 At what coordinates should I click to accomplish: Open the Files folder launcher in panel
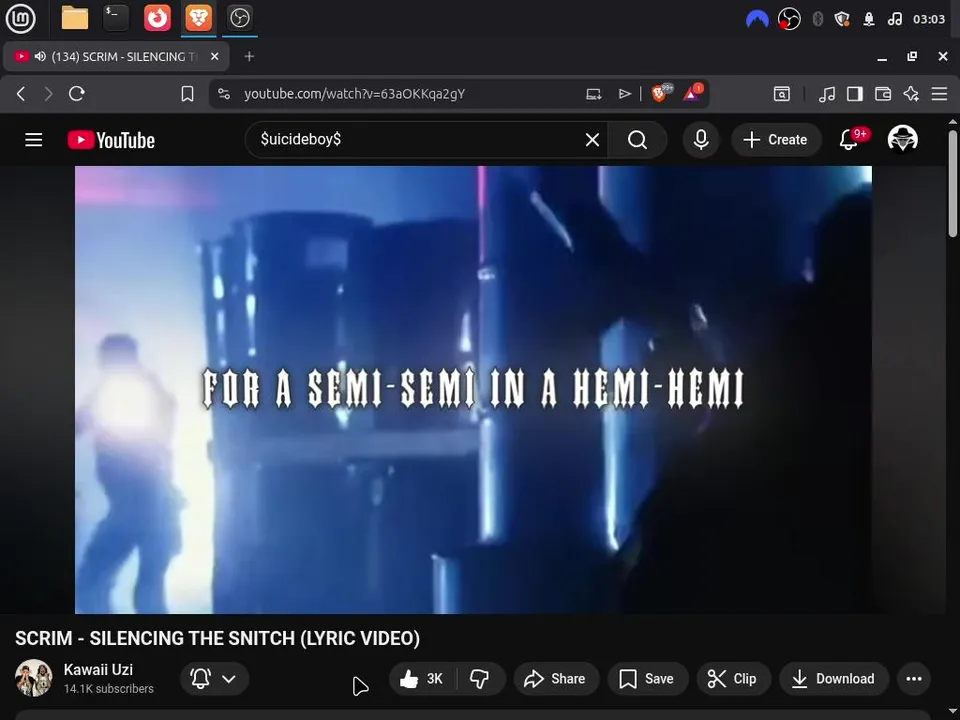tap(75, 18)
